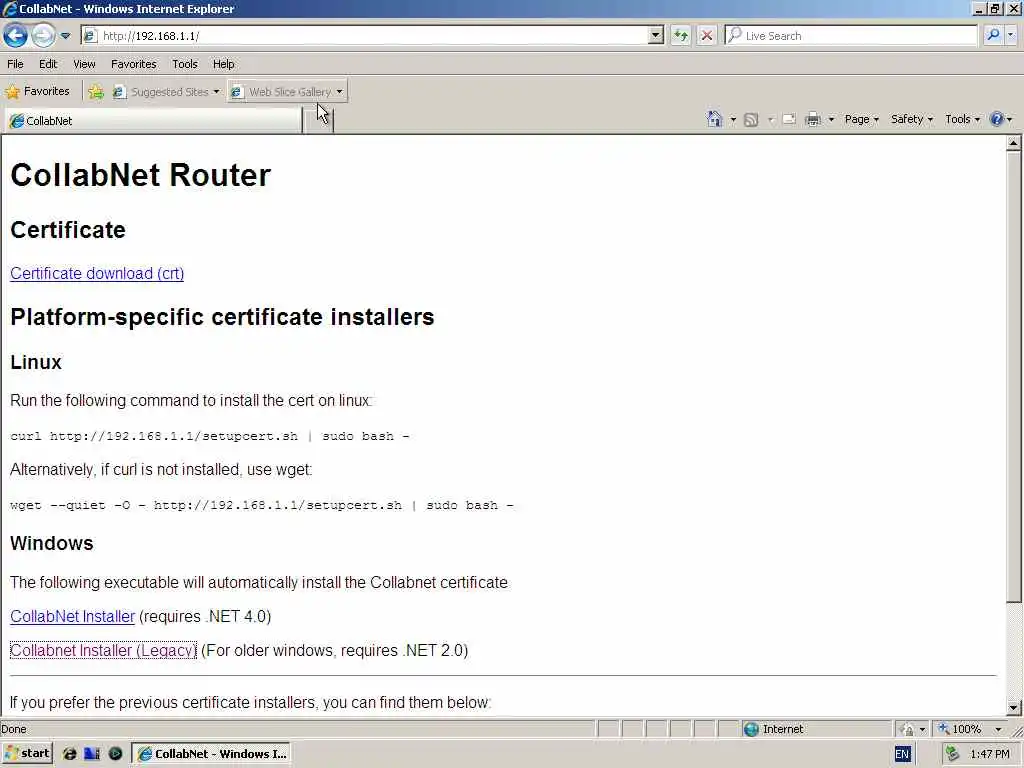This screenshot has width=1024, height=768.
Task: Open the Favorites menu
Action: pos(133,64)
